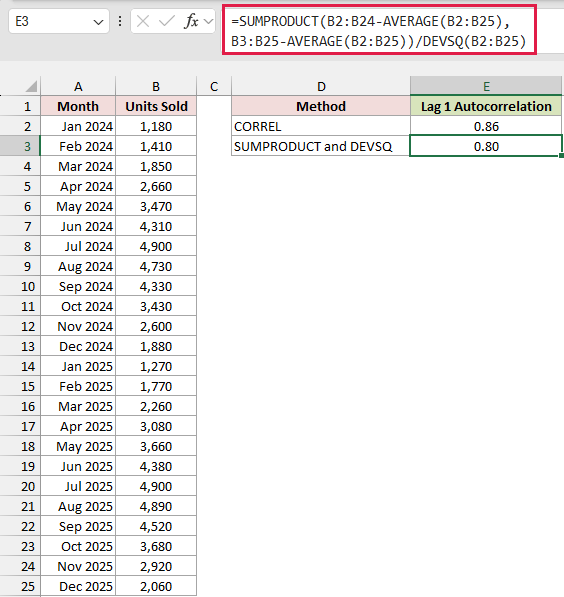
Task: Click the Sep 2024 cell
Action: point(78,286)
